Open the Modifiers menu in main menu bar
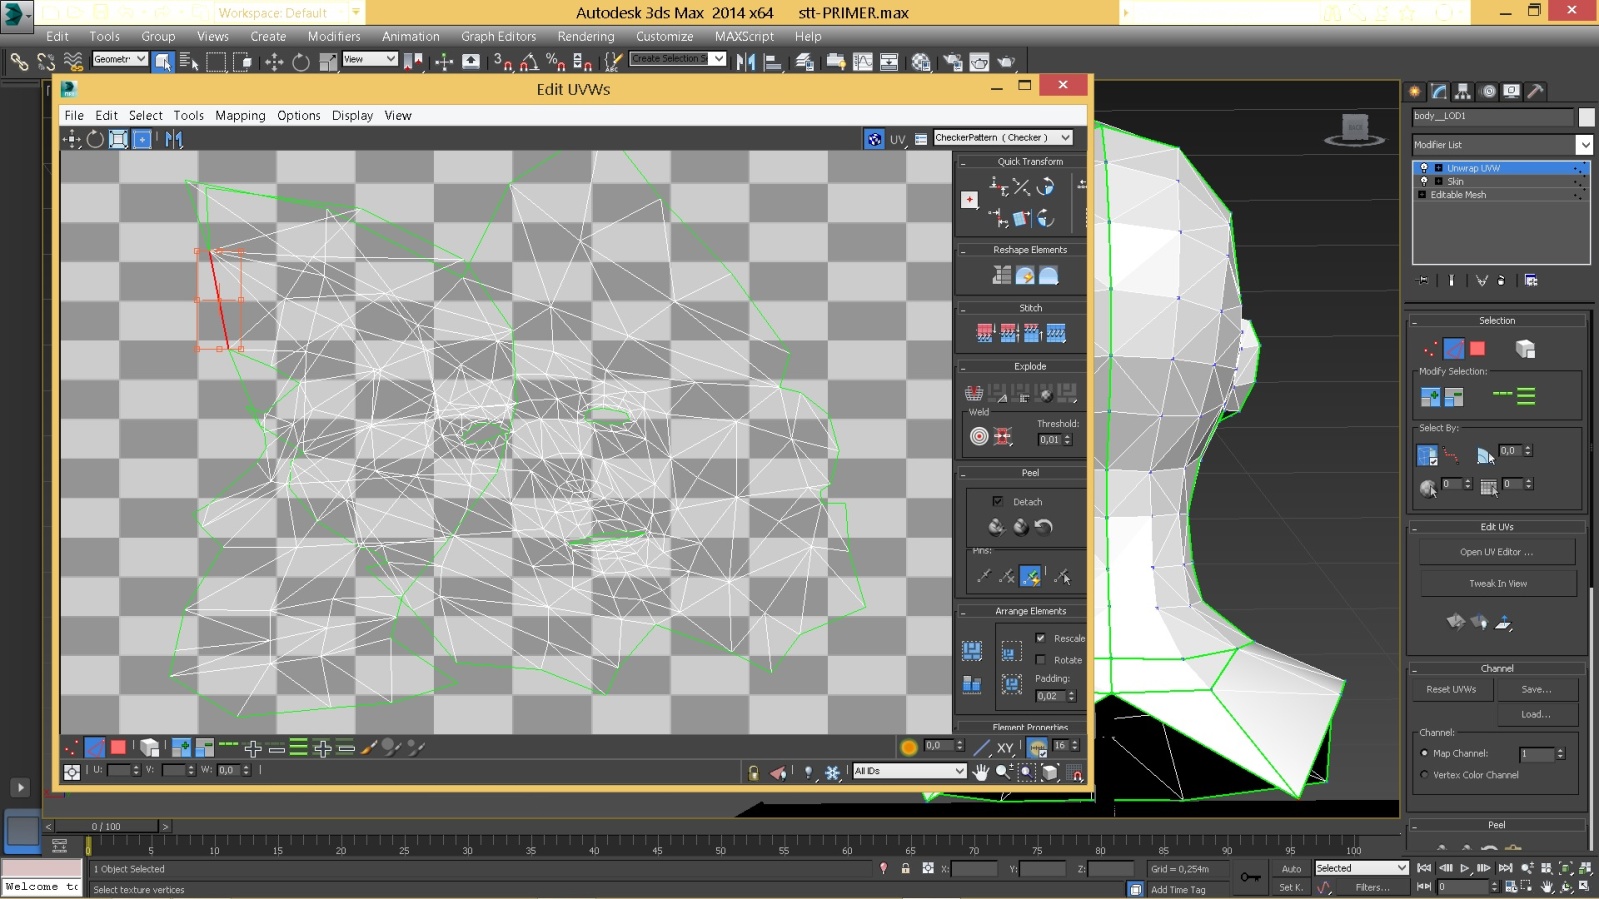 334,36
